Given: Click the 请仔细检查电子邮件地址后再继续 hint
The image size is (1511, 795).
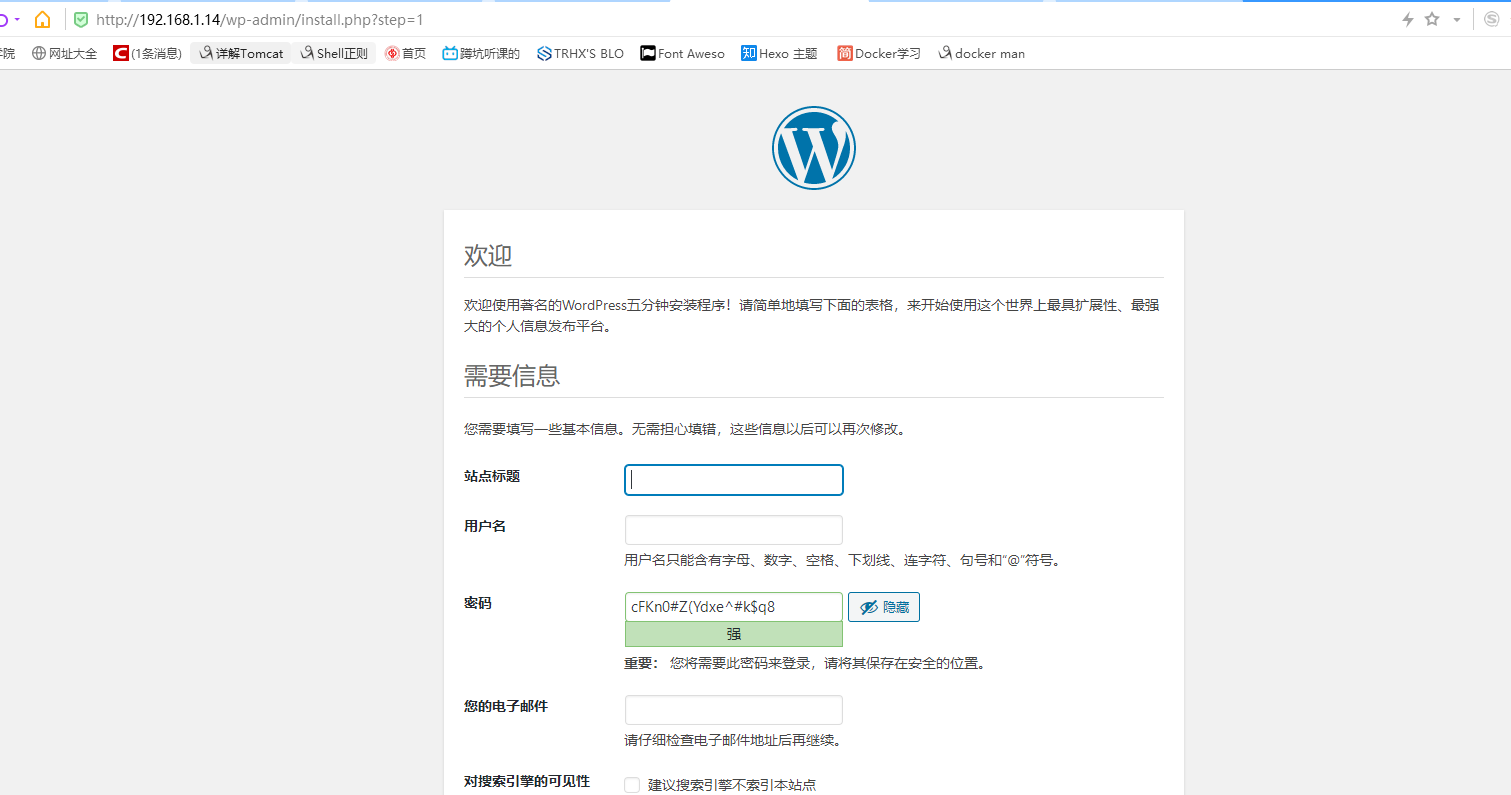Looking at the screenshot, I should [x=733, y=740].
